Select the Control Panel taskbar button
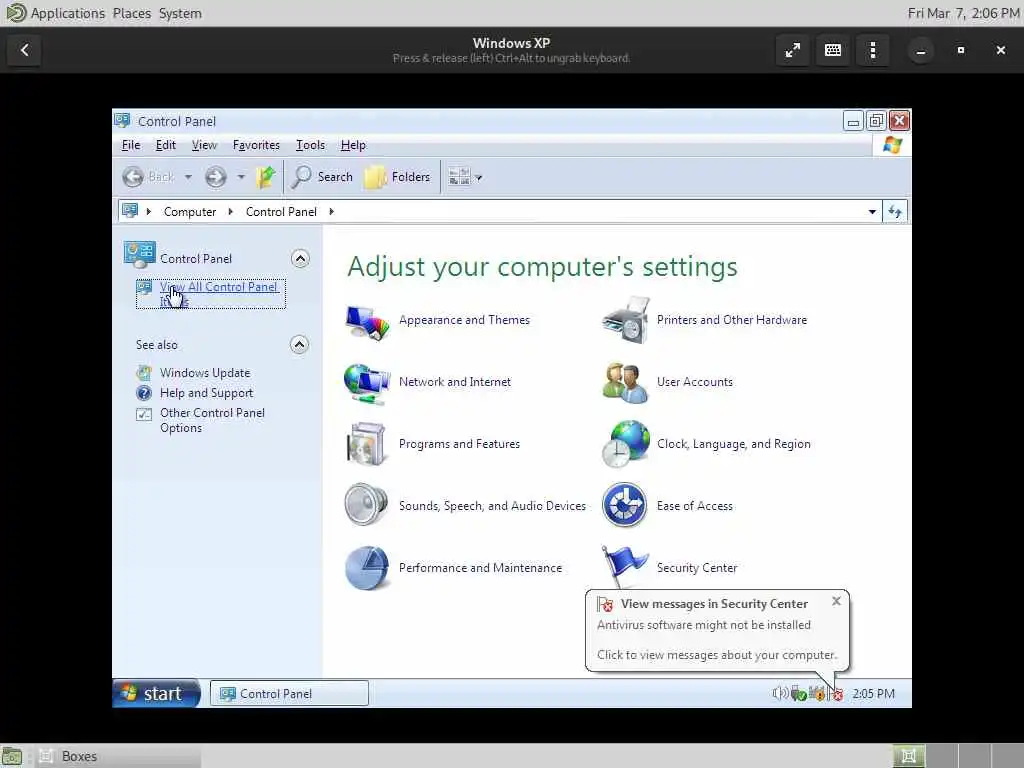The height and width of the screenshot is (768, 1024). click(289, 694)
